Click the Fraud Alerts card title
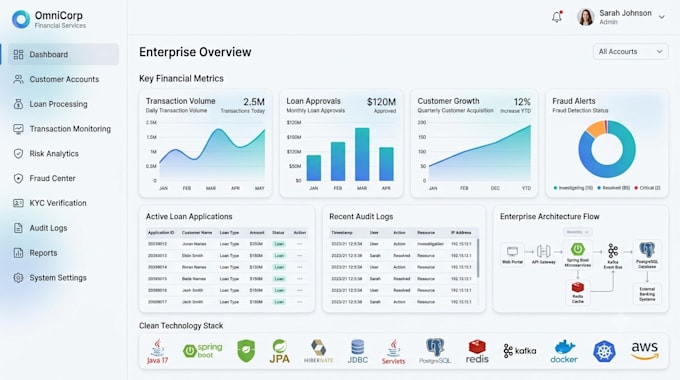This screenshot has width=680, height=380. tap(573, 101)
